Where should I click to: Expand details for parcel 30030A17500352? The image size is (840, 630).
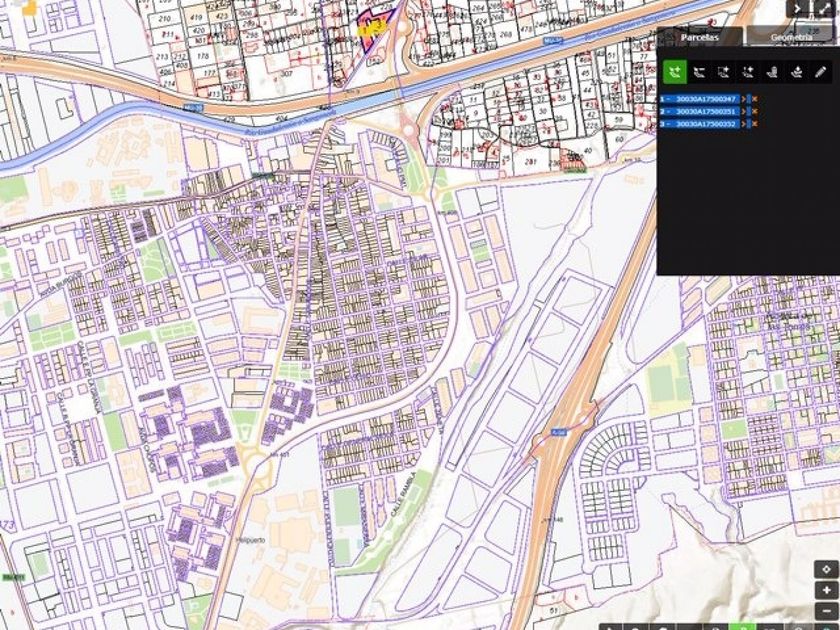point(743,124)
